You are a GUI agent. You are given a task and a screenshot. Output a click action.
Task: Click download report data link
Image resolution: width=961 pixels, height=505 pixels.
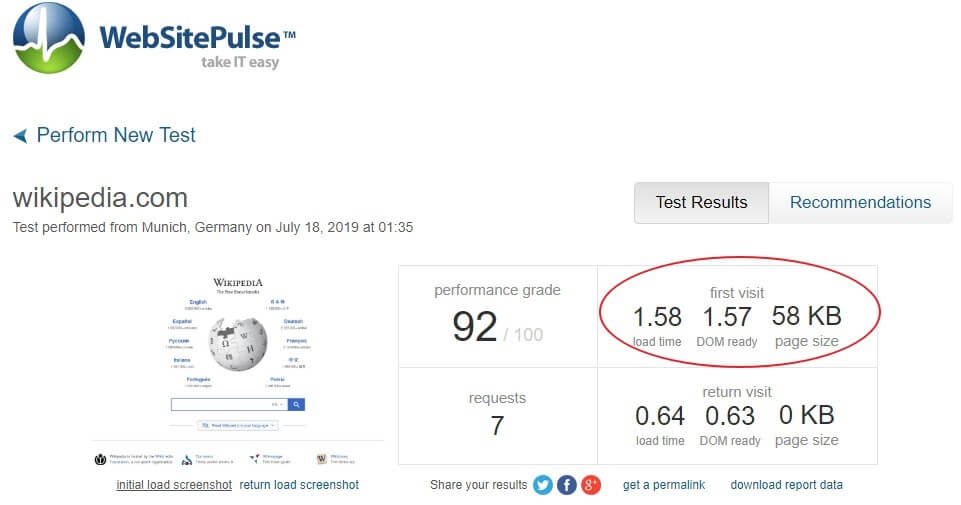tap(786, 485)
